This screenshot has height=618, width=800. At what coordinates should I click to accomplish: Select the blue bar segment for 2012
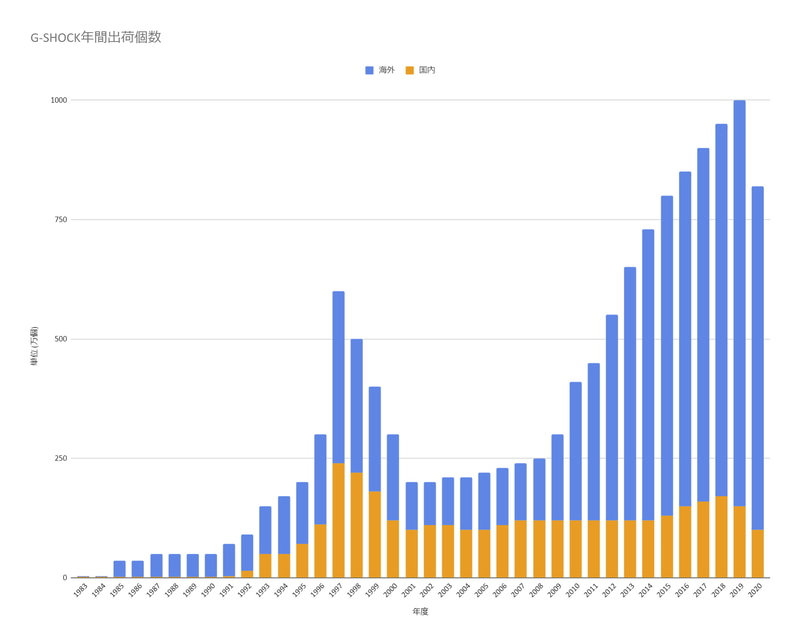[x=612, y=418]
